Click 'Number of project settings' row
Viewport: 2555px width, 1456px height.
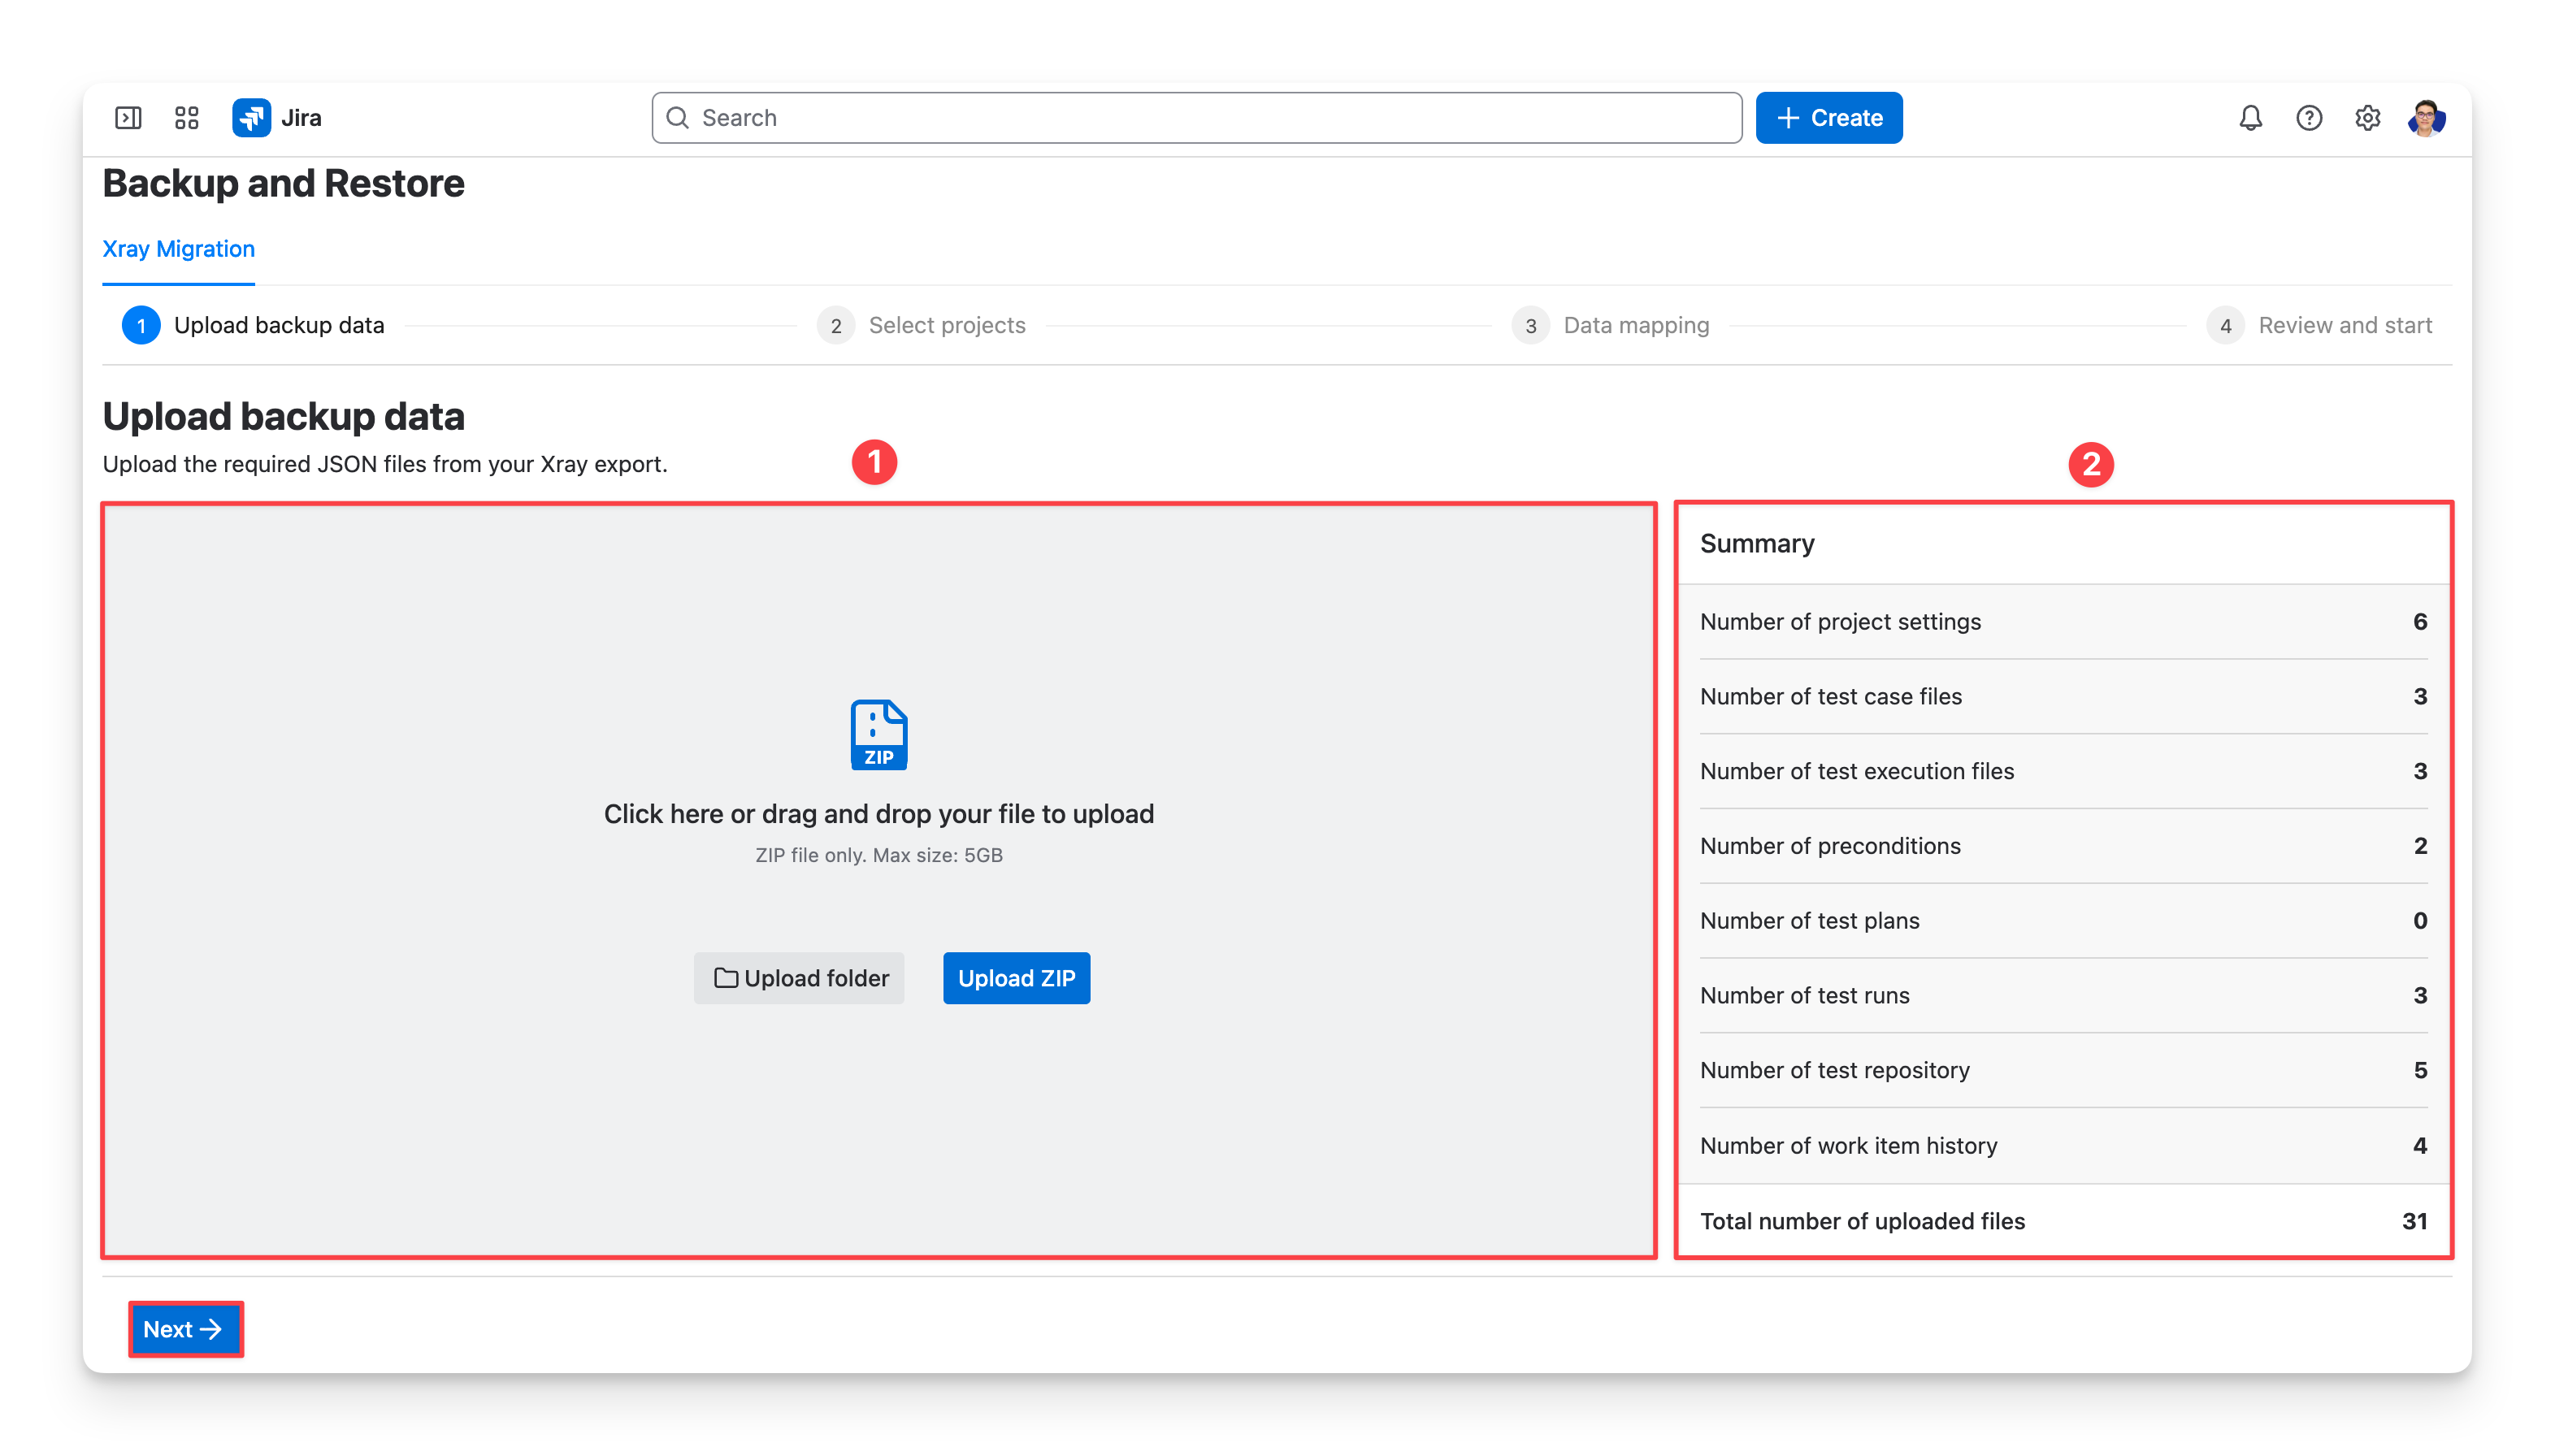click(2063, 622)
